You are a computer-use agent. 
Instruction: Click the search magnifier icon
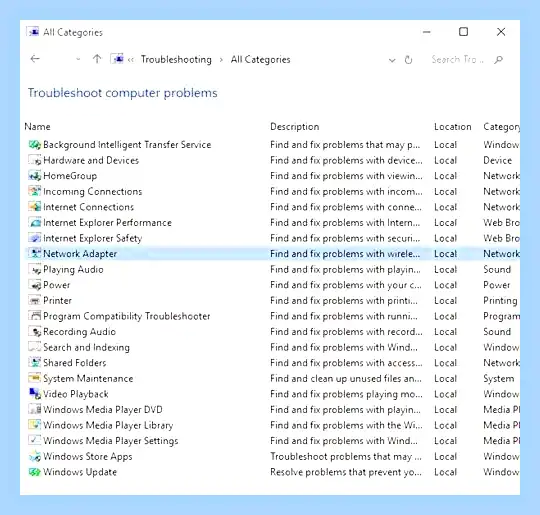click(x=498, y=60)
